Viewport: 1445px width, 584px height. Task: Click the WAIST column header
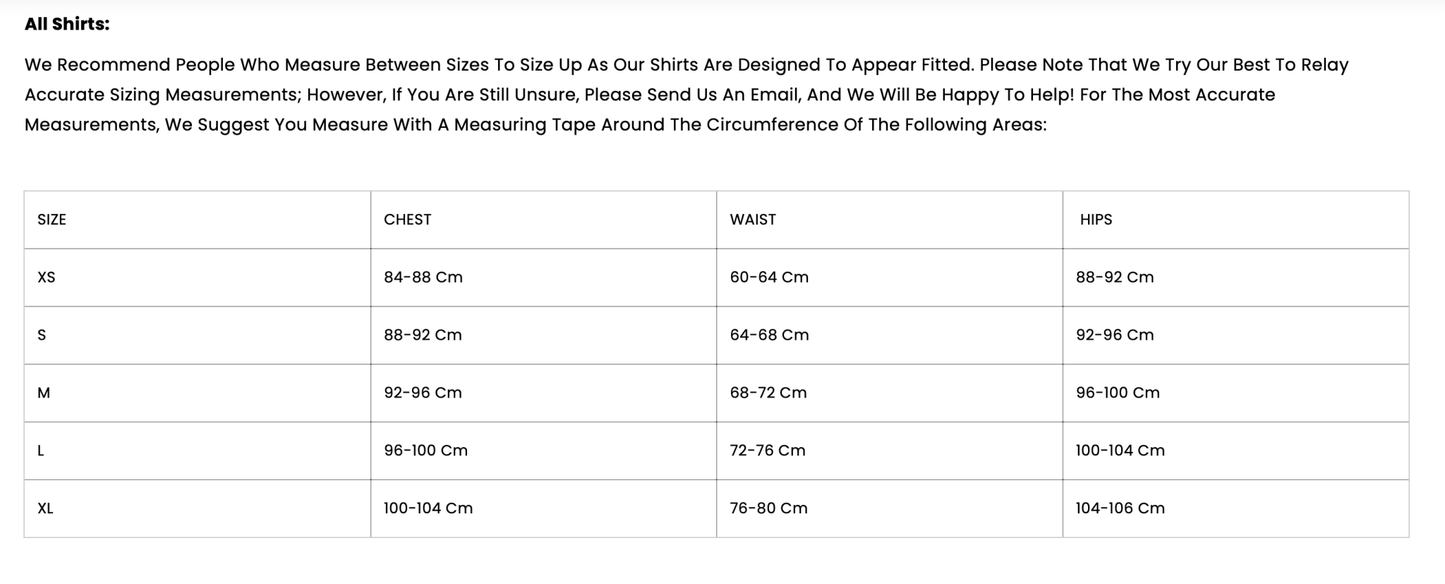[753, 220]
